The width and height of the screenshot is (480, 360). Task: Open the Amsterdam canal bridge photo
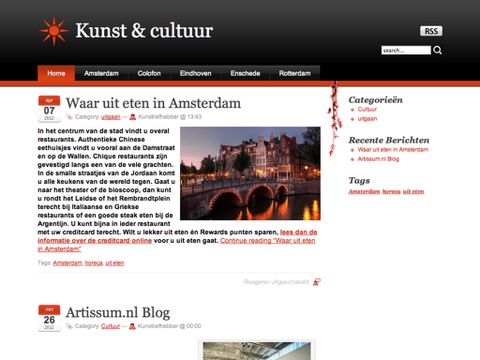click(250, 173)
